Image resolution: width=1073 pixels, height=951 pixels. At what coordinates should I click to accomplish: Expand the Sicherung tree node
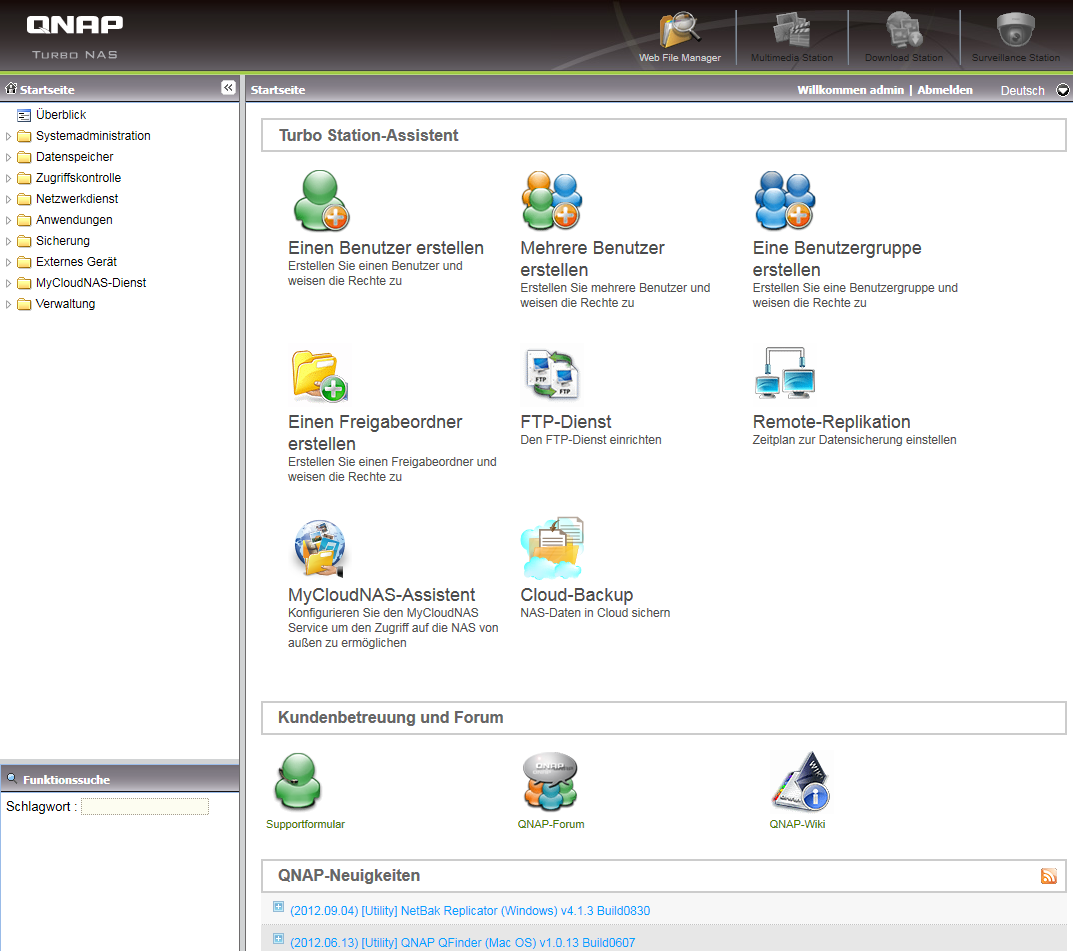[8, 242]
